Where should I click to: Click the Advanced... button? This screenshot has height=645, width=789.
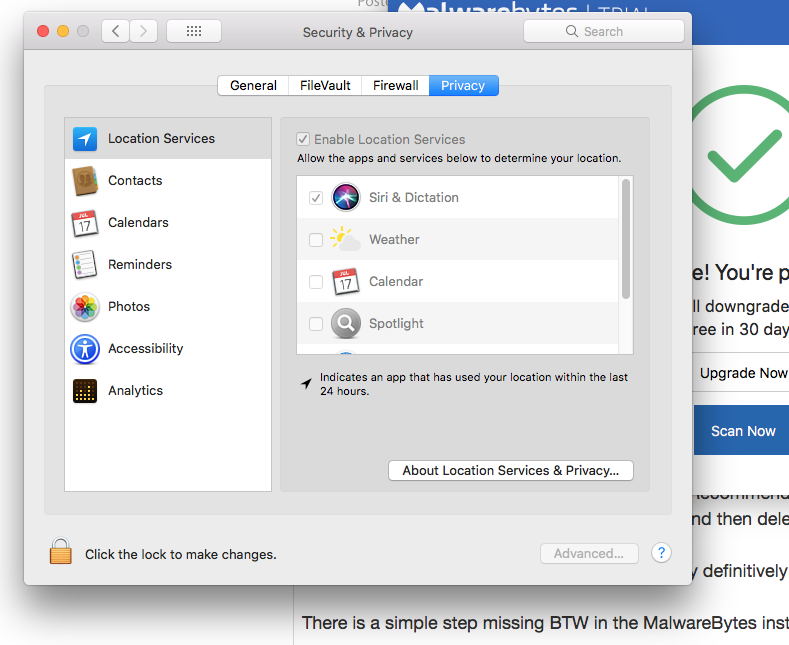tap(589, 553)
